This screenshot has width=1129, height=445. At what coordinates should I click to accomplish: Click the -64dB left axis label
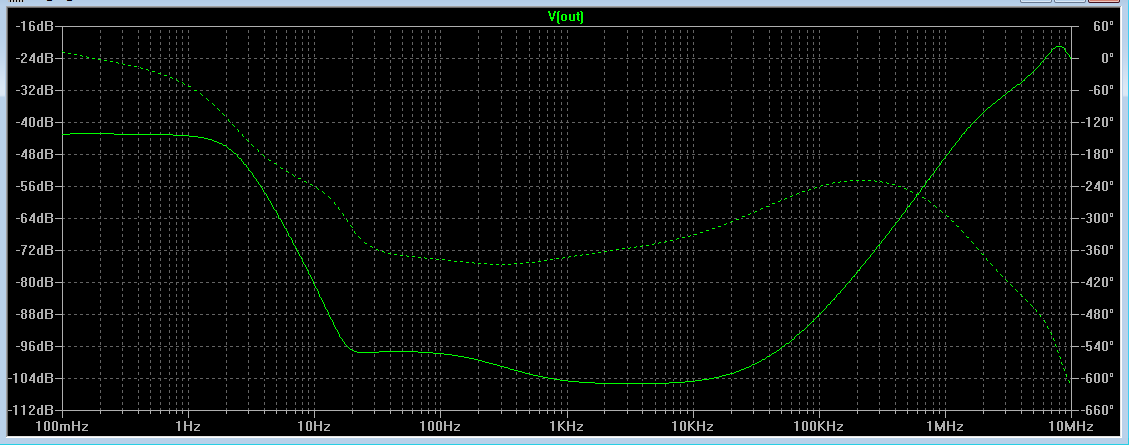[x=37, y=218]
